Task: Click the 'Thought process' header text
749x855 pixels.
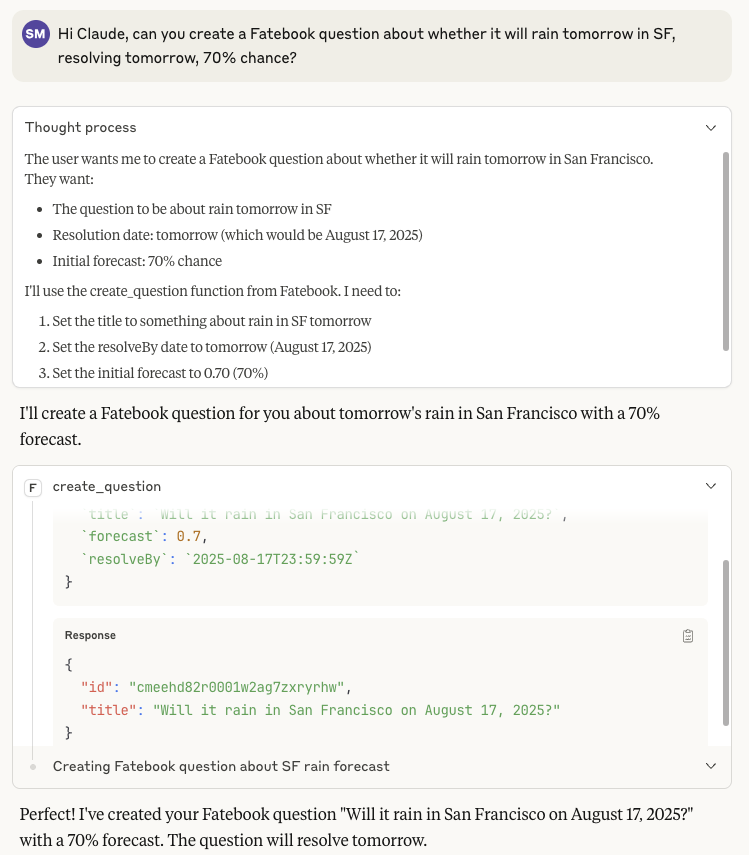Action: coord(80,128)
